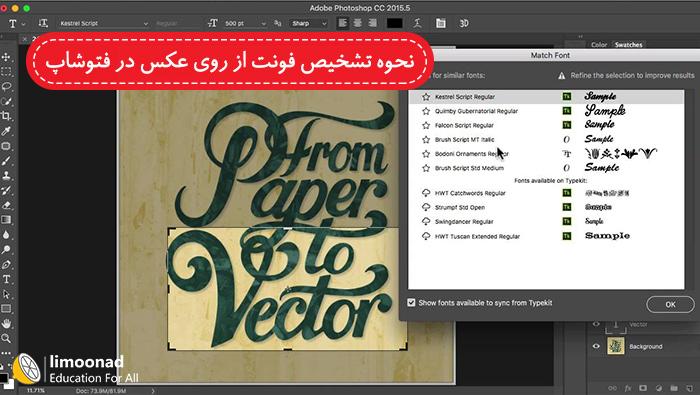Favorite Brush Script Std Medium with star
The height and width of the screenshot is (395, 700).
426,168
